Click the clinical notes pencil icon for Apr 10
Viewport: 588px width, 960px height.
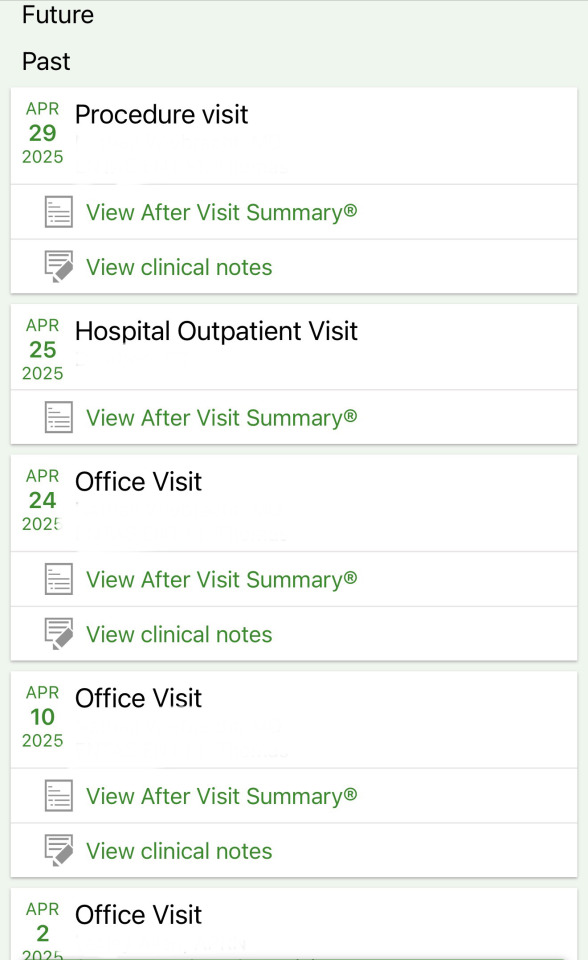coord(59,850)
